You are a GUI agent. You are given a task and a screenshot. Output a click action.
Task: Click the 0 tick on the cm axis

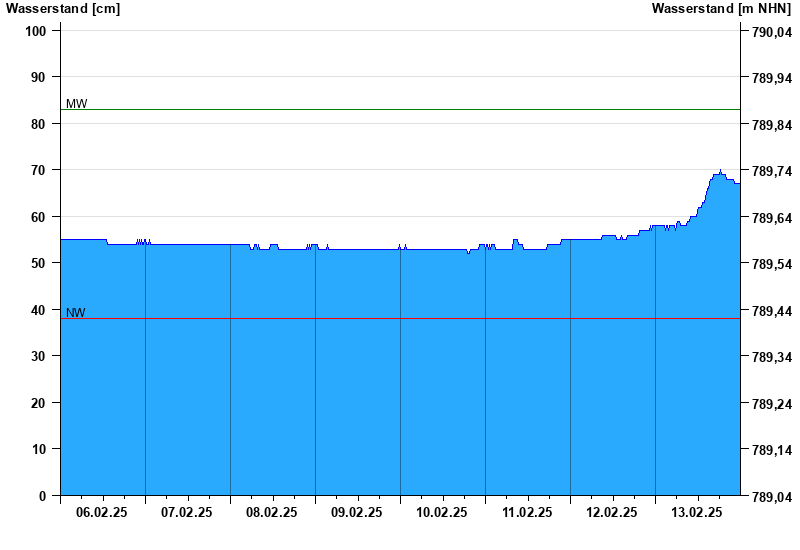point(43,496)
